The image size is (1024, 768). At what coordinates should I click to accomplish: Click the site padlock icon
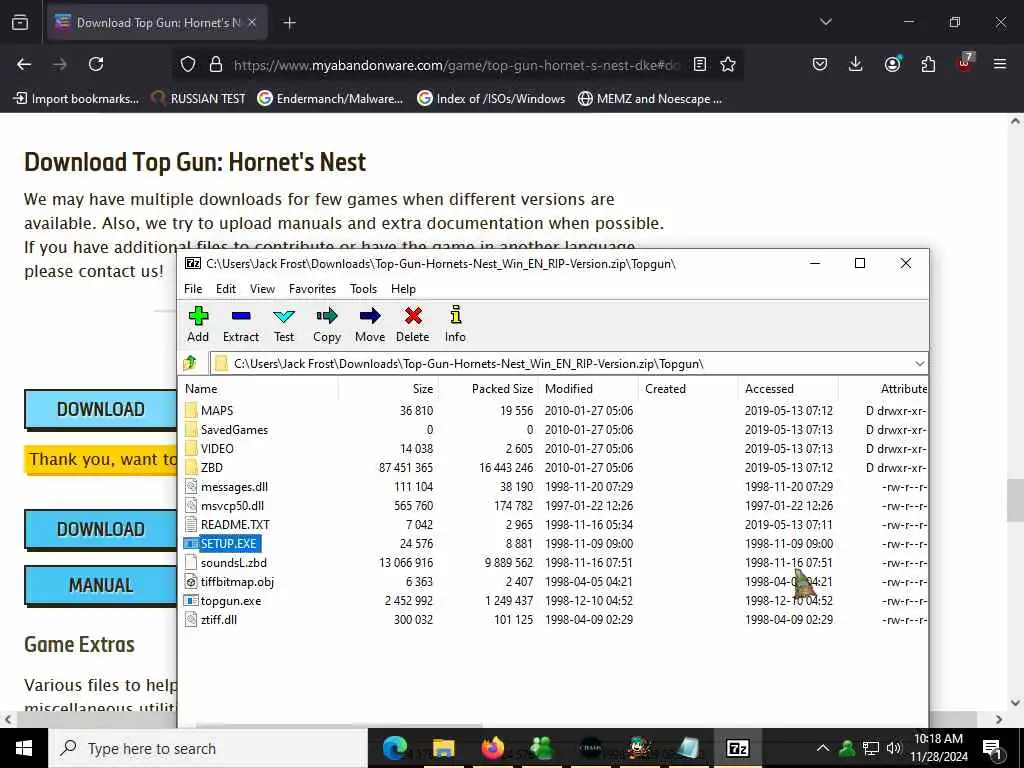(x=216, y=64)
